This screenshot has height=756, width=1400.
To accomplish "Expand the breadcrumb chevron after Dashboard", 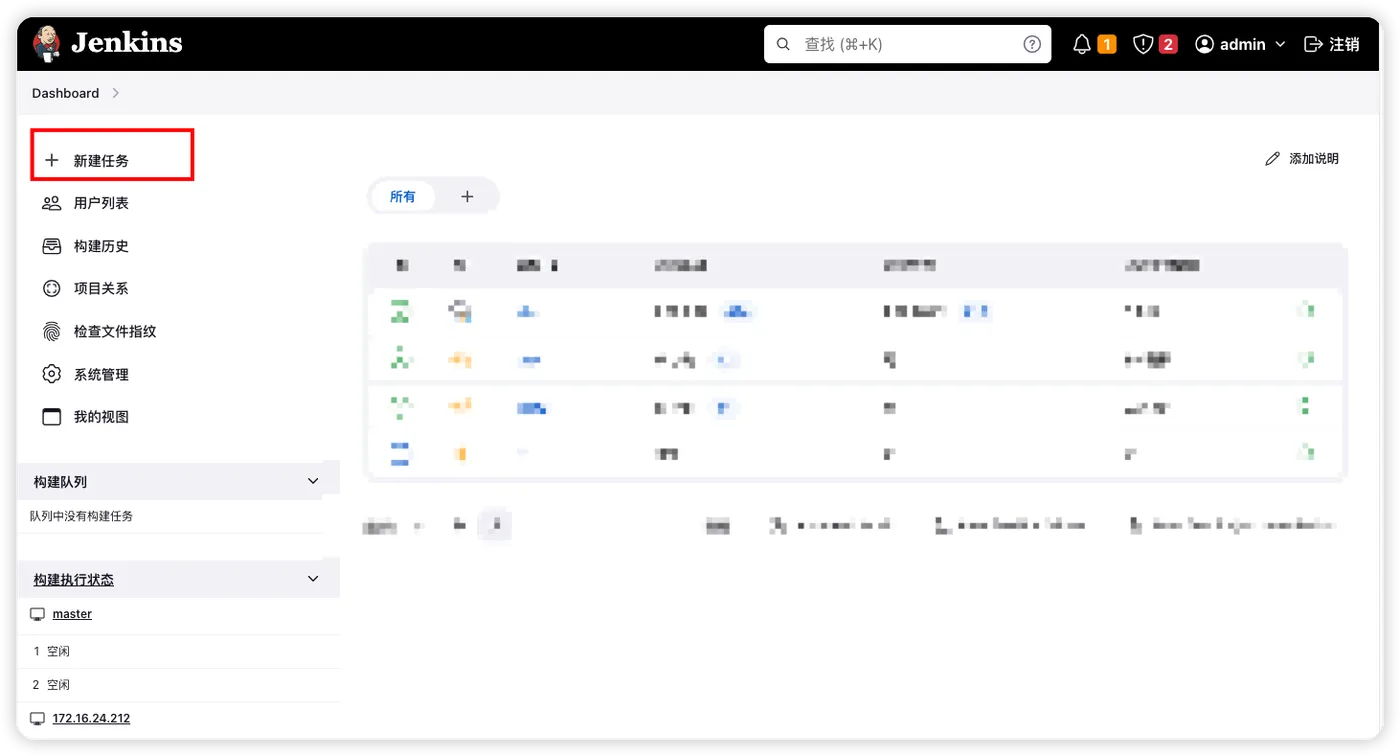I will tap(116, 93).
